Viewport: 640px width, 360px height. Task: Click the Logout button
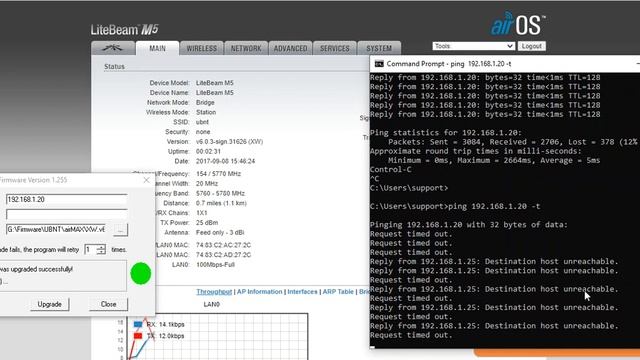(531, 46)
